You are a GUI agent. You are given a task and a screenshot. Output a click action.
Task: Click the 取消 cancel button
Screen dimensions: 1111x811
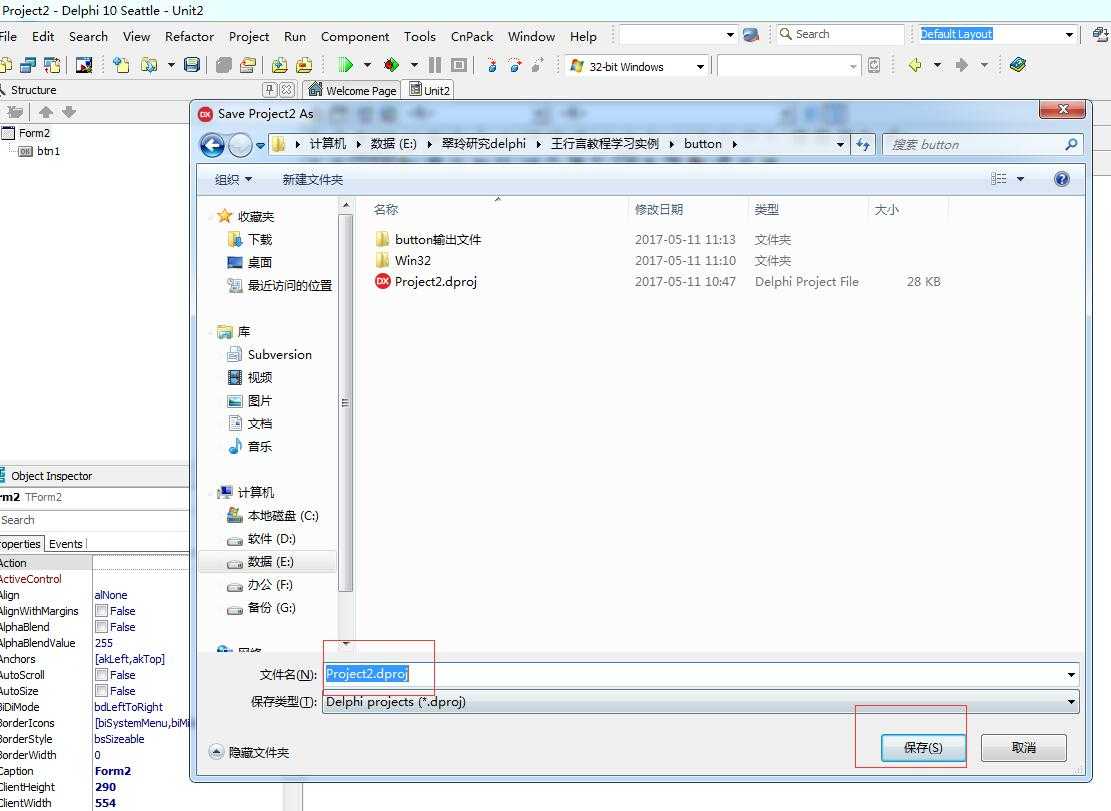1023,747
